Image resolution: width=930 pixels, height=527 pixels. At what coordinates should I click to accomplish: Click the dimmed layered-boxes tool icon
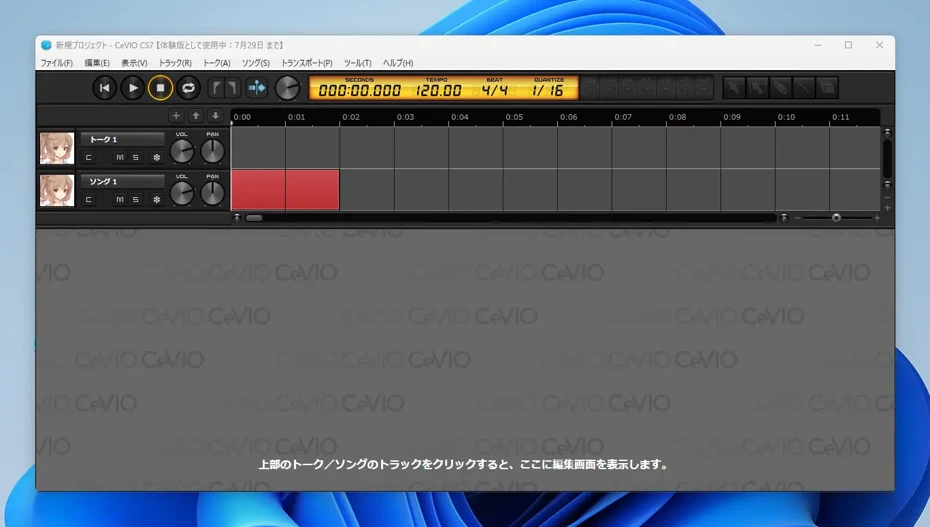tap(827, 88)
